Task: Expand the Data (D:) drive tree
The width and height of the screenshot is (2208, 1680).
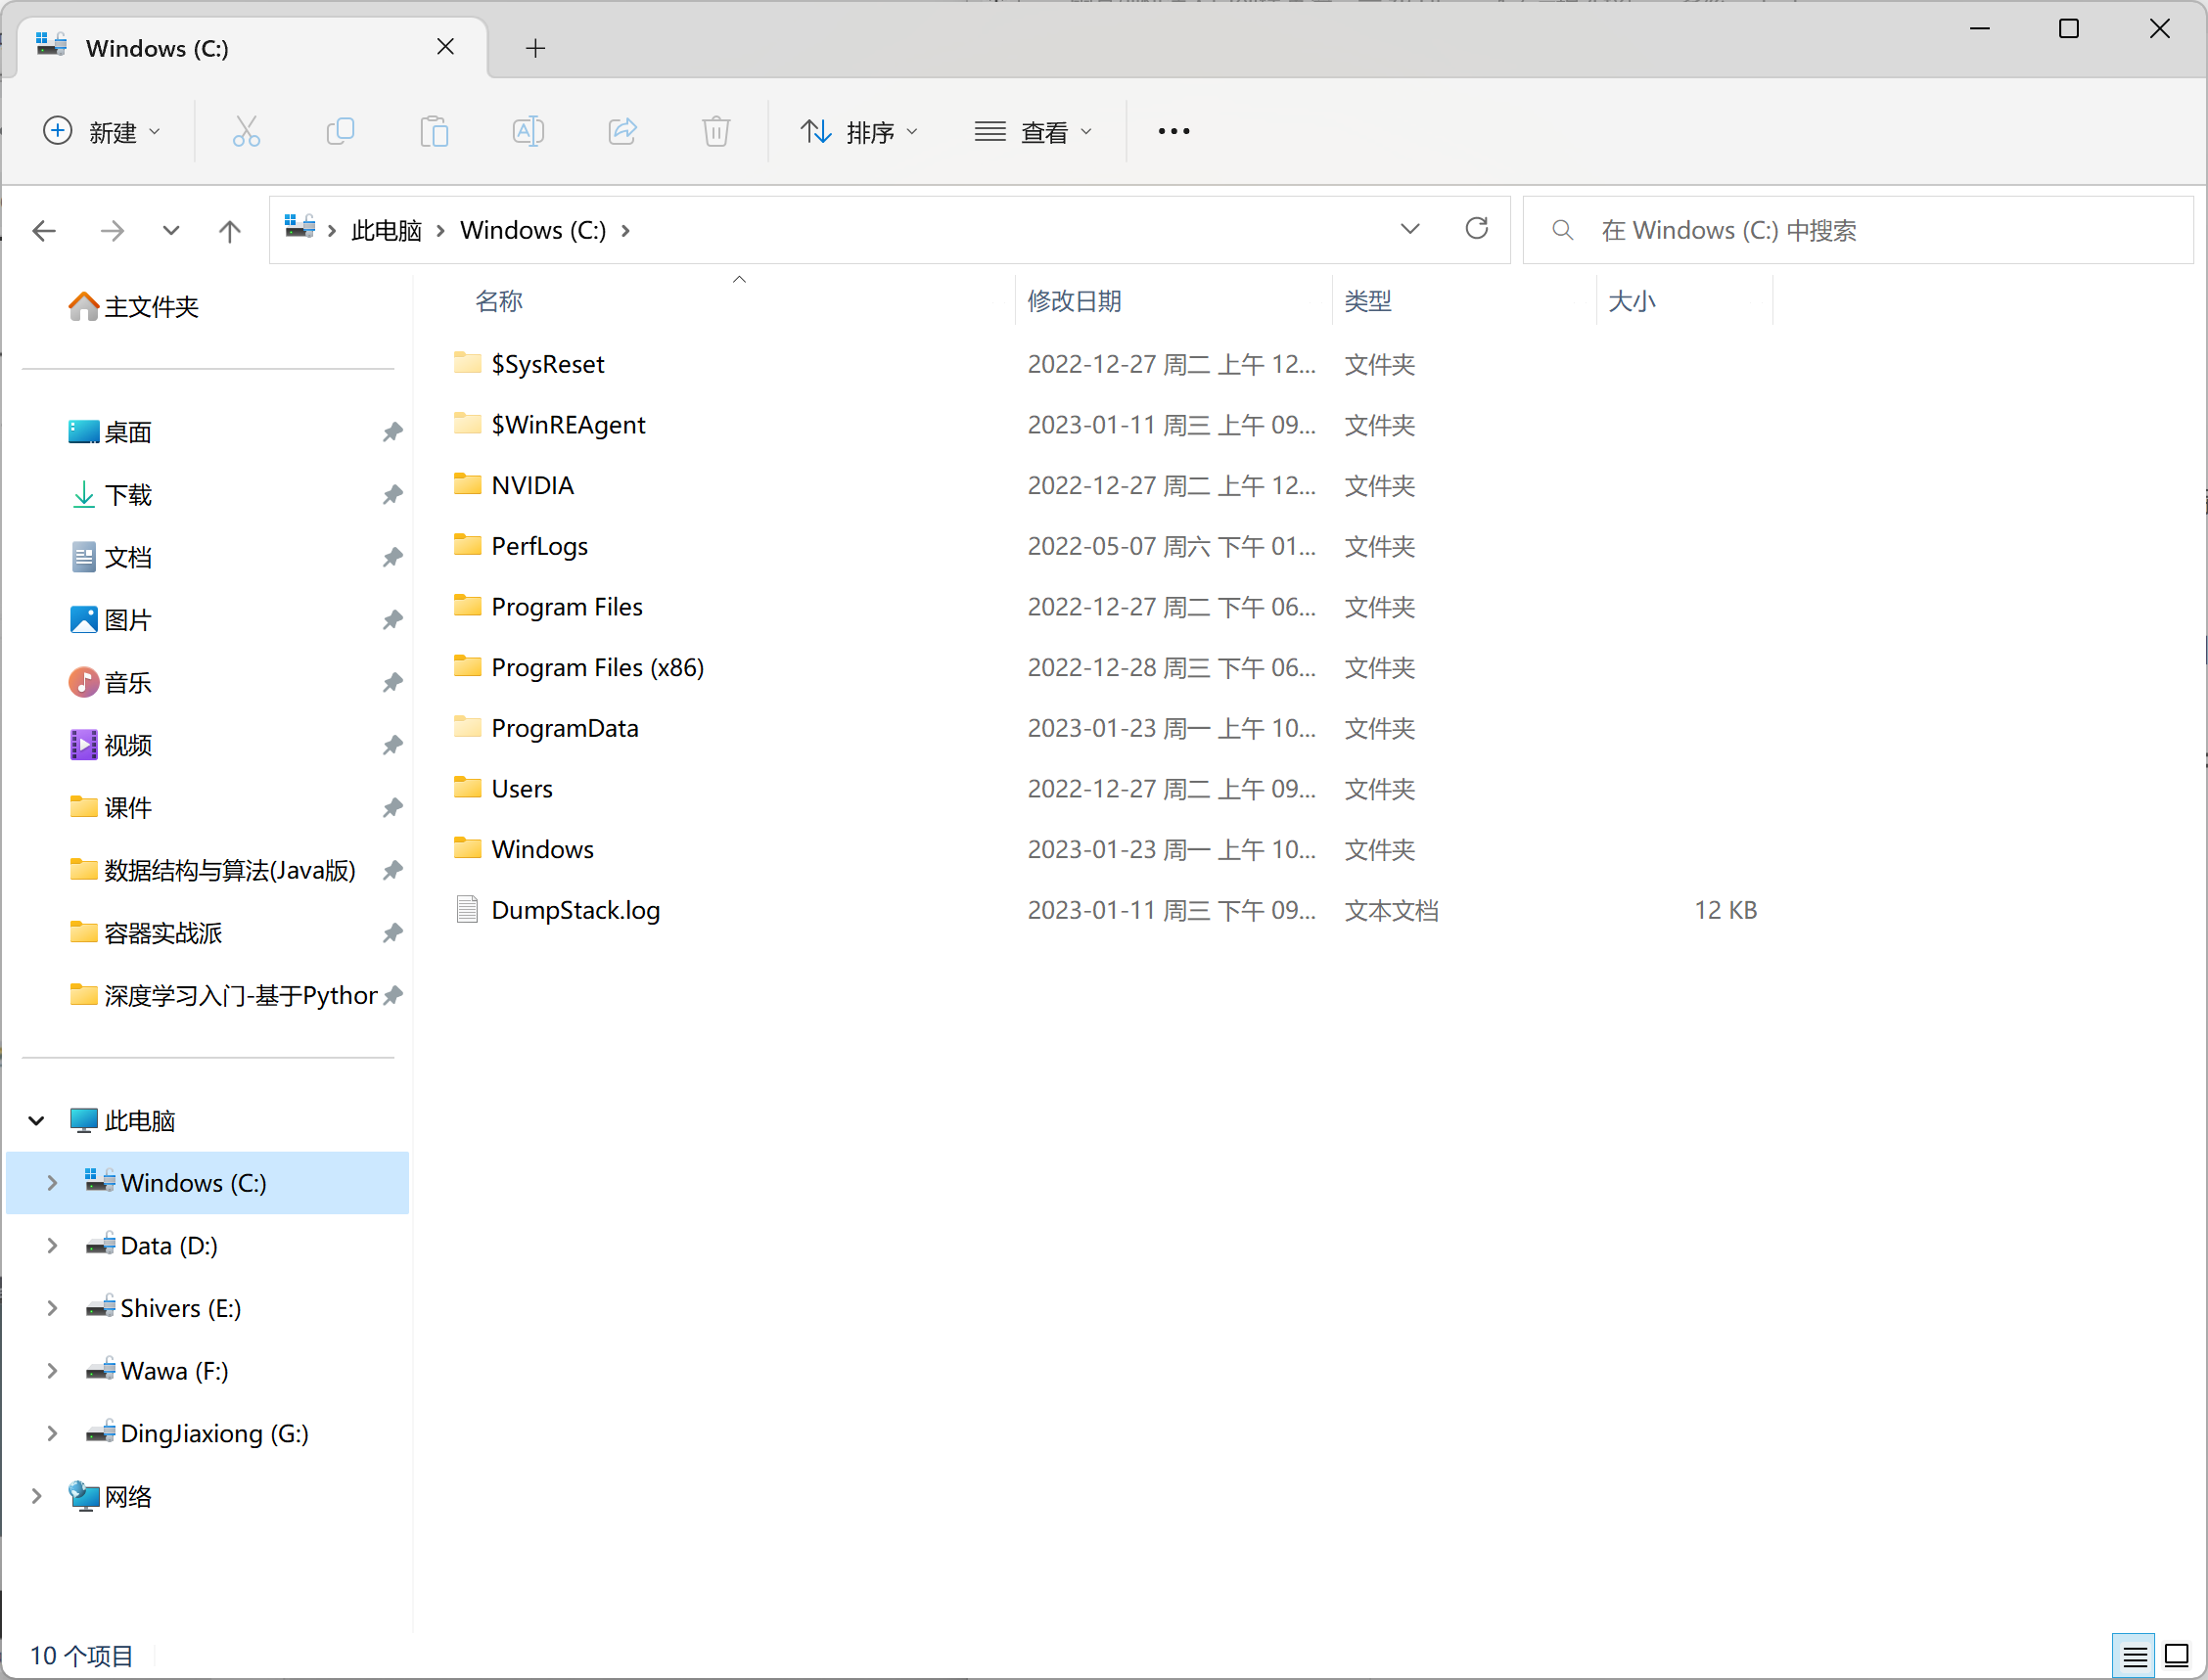Action: tap(52, 1245)
